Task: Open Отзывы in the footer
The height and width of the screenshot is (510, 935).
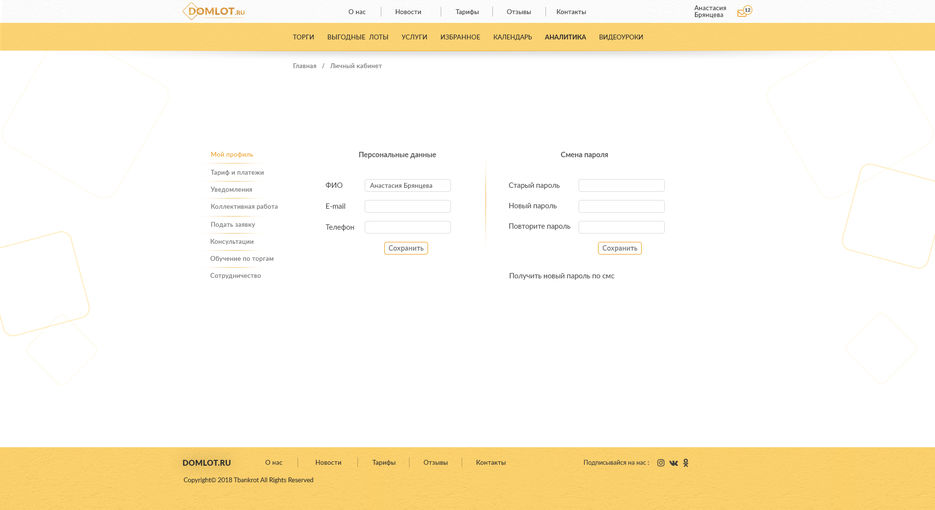Action: 435,463
